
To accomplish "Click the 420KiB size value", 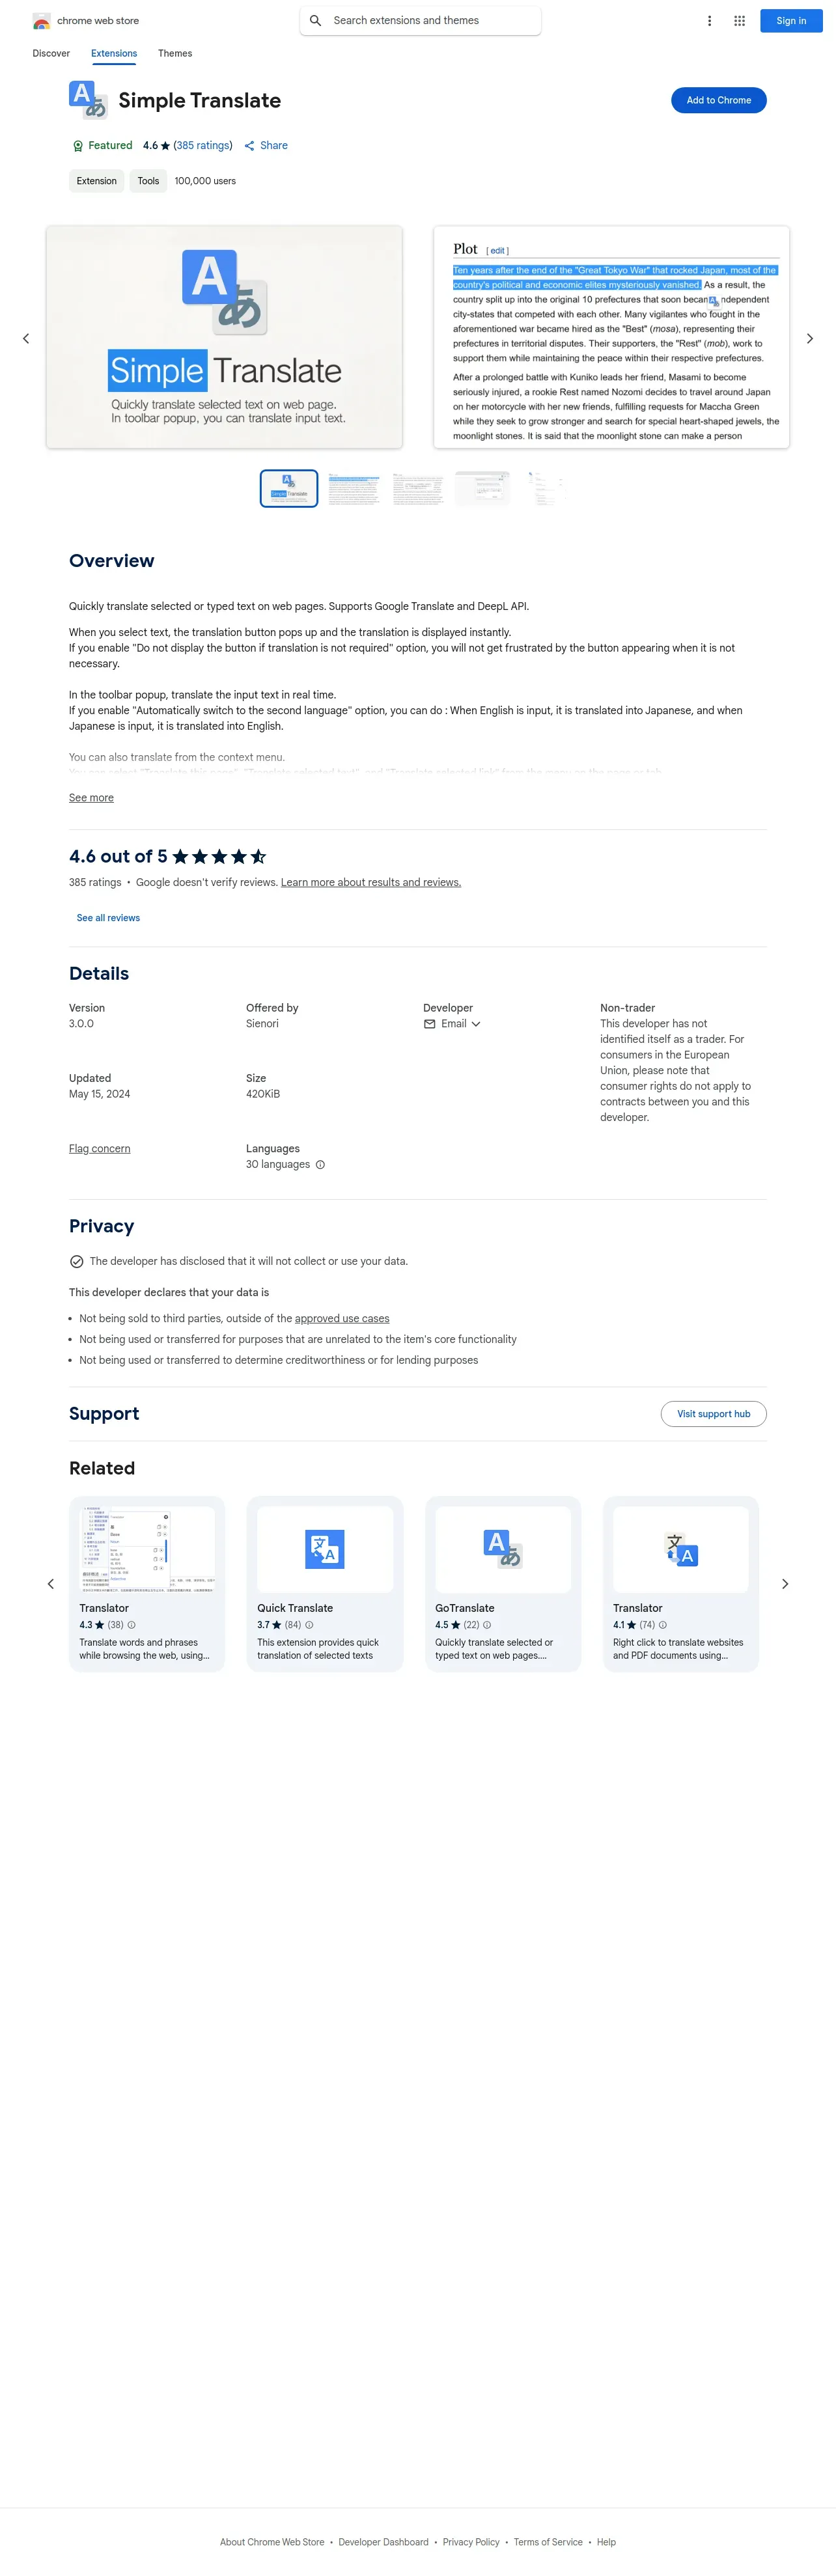I will point(263,1094).
